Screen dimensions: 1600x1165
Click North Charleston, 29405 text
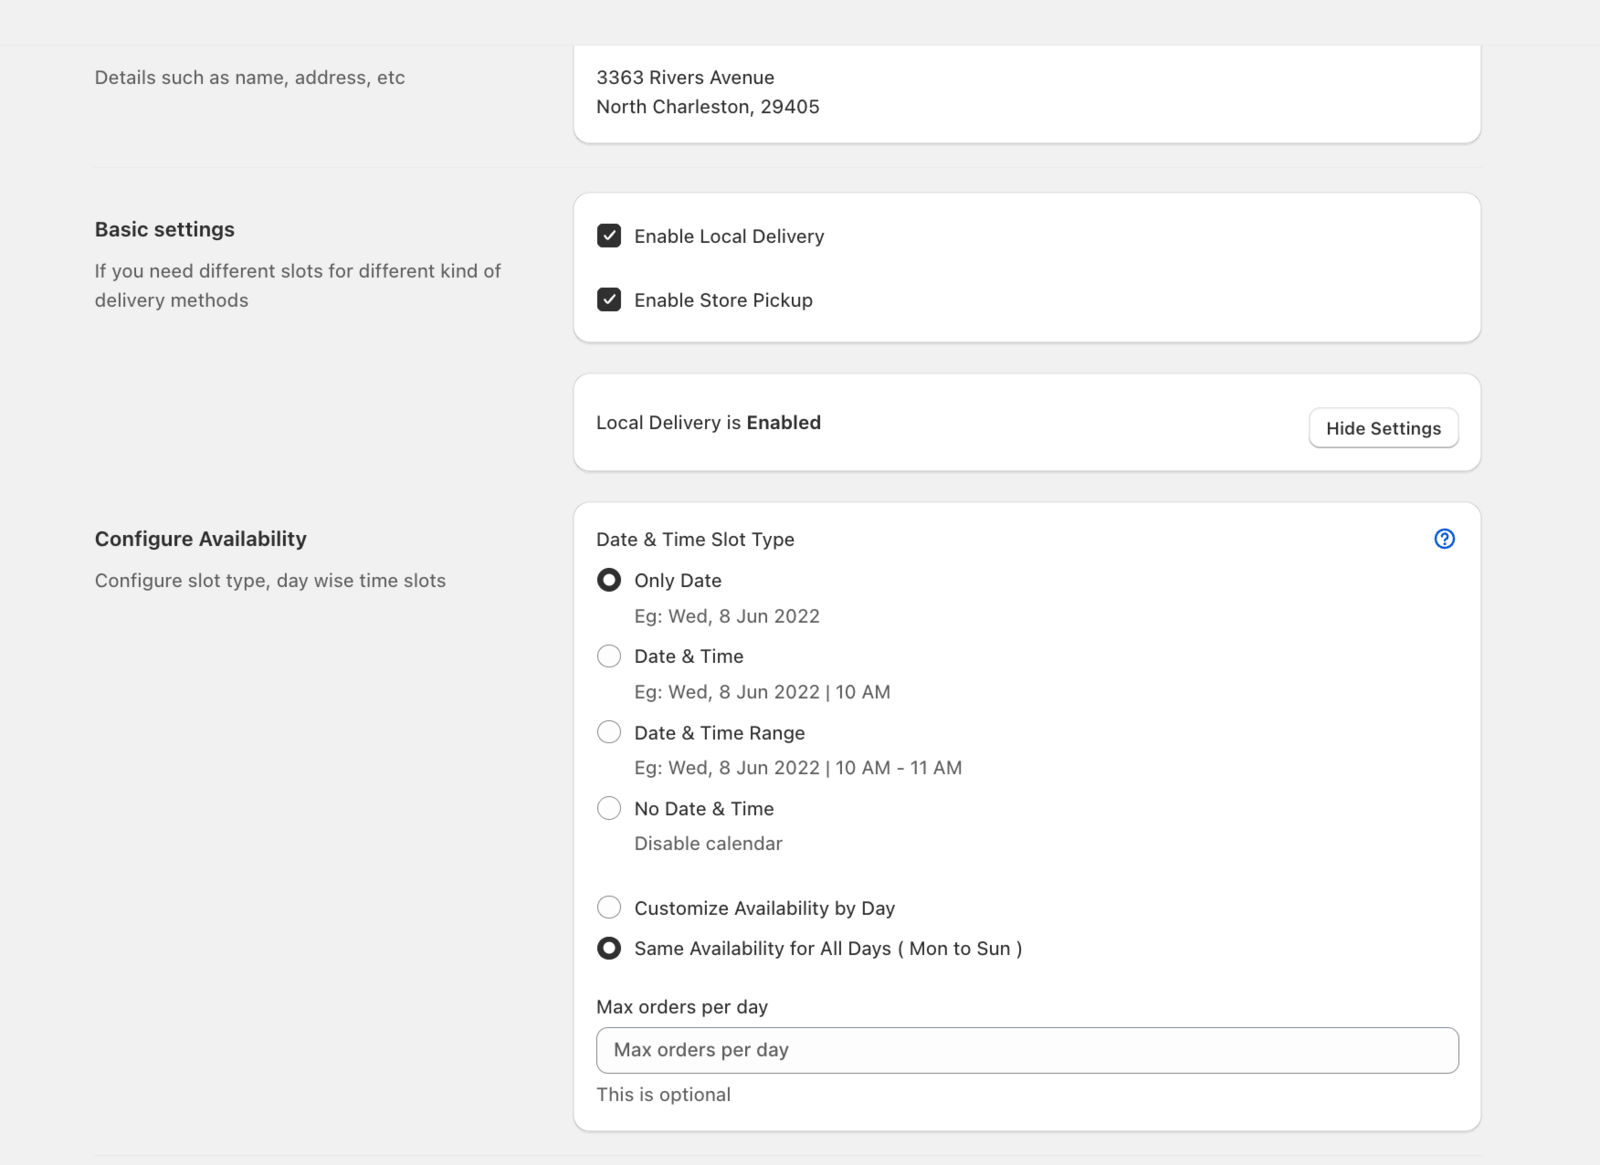[x=708, y=106]
